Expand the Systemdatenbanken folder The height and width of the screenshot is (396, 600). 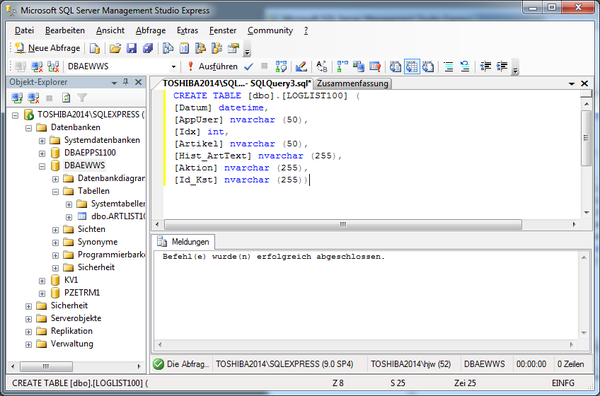pos(42,141)
